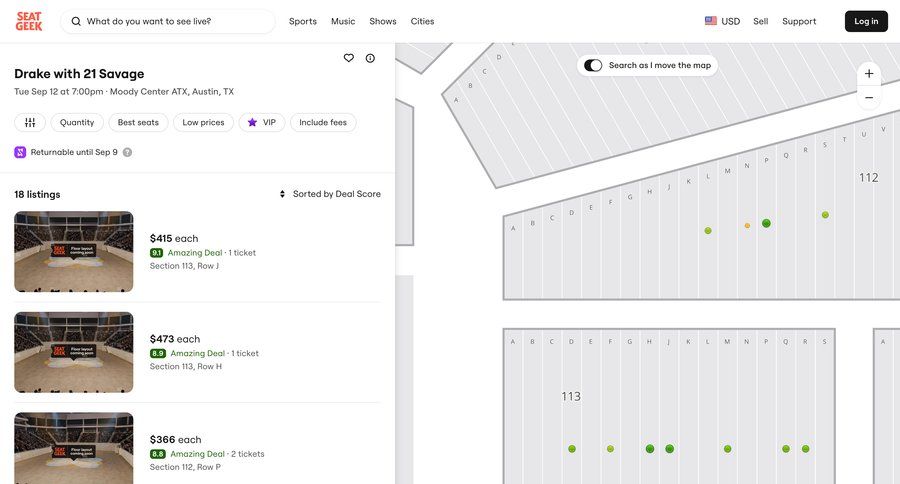Zoom out on the seat map
The width and height of the screenshot is (900, 484).
(869, 97)
